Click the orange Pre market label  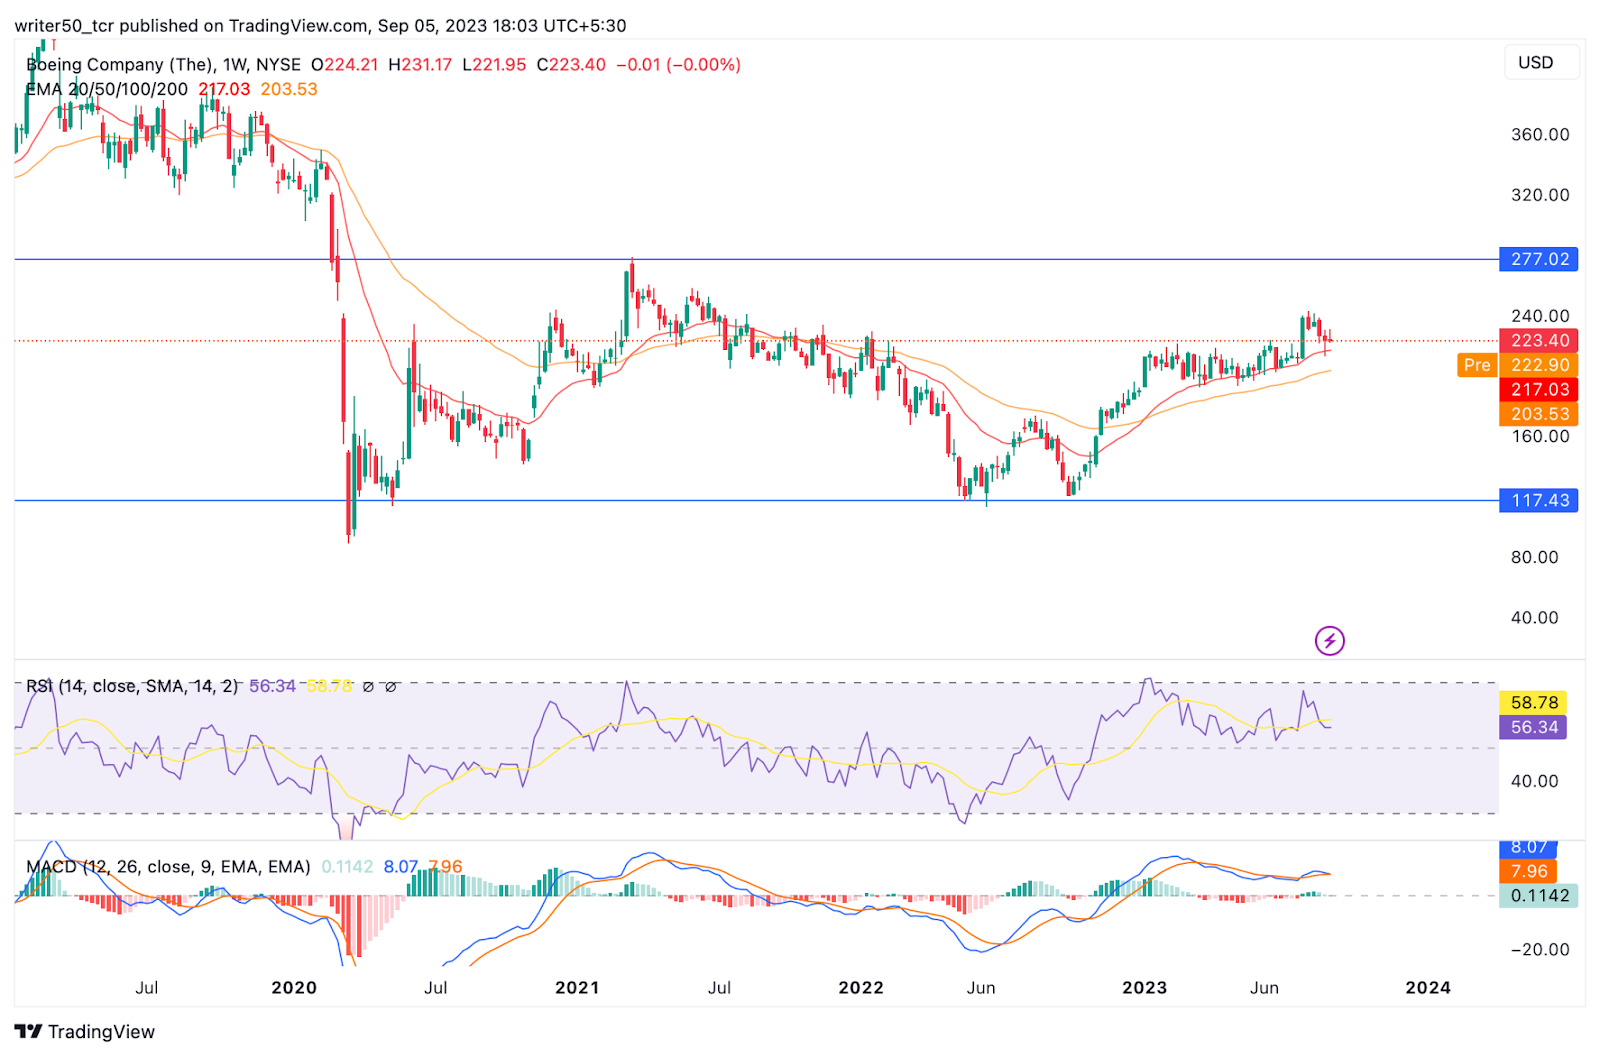point(1477,365)
